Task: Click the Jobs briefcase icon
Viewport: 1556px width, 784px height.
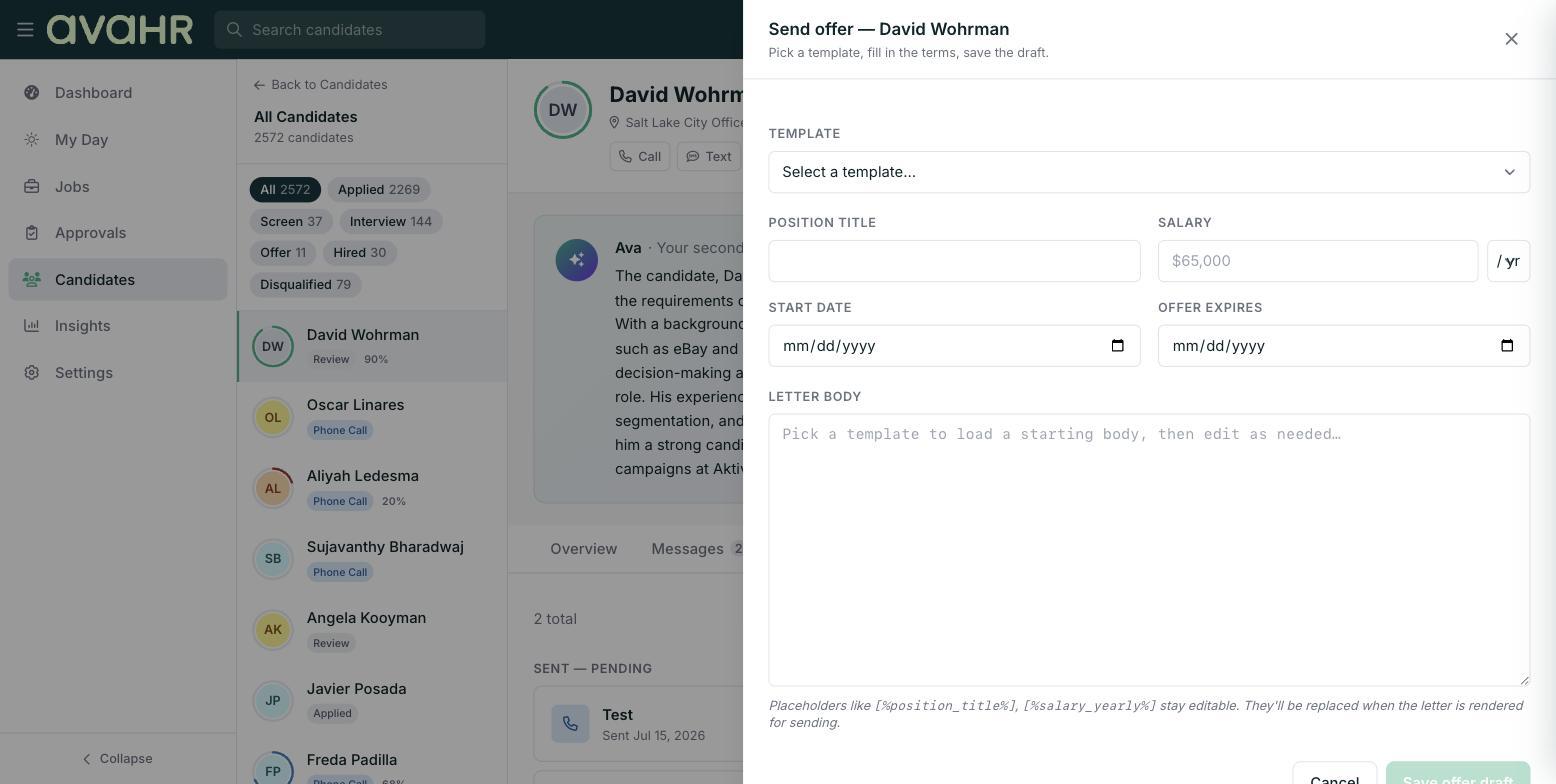Action: click(32, 187)
